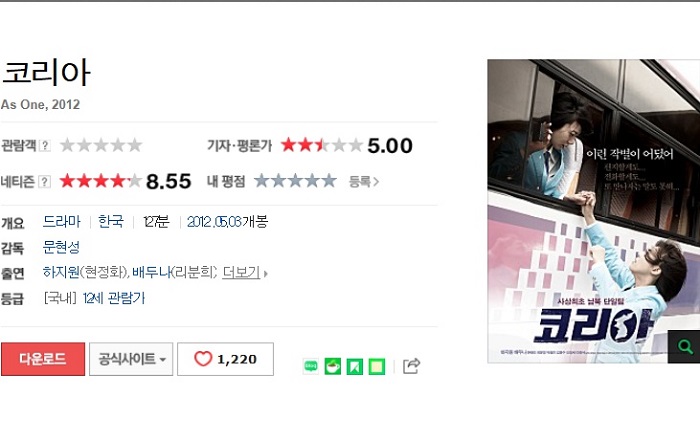700x440 pixels.
Task: Share via the green chat bubble icon
Action: pos(311,366)
